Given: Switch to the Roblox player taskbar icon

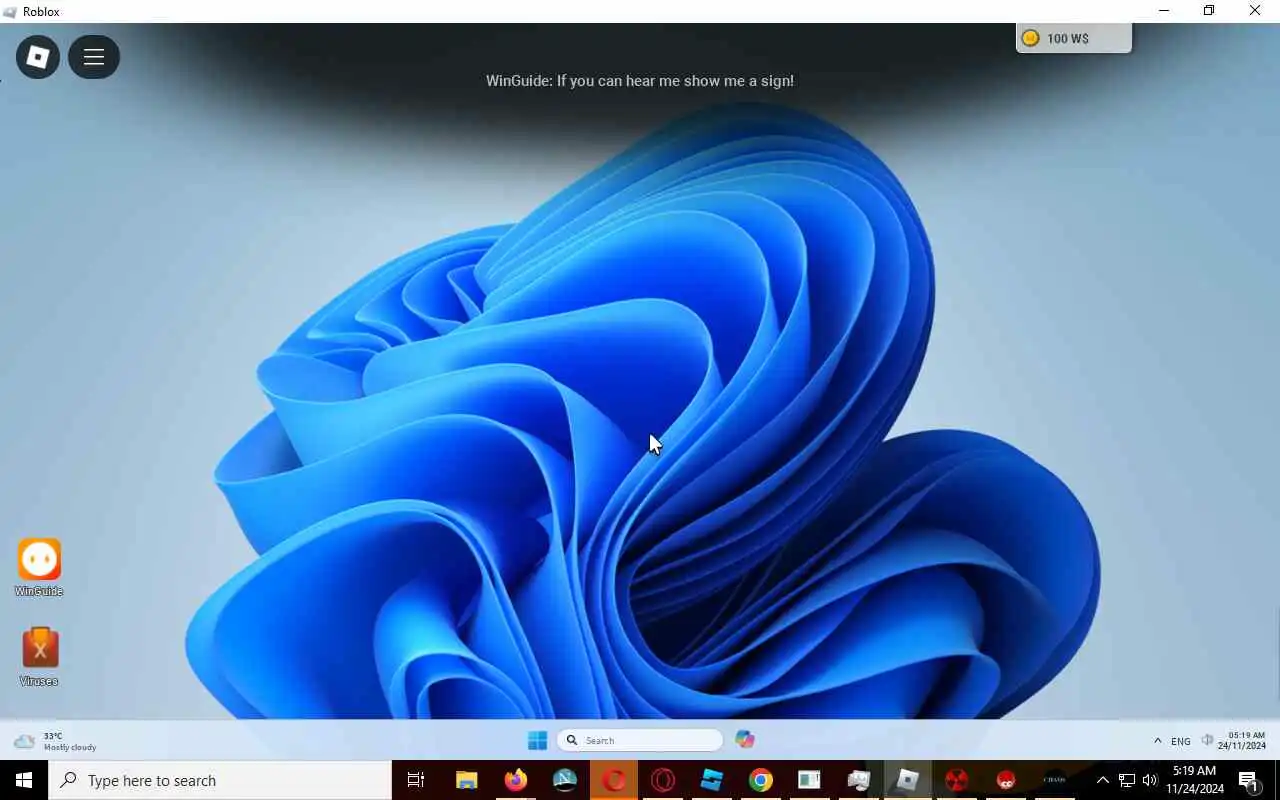Looking at the screenshot, I should pyautogui.click(x=907, y=780).
